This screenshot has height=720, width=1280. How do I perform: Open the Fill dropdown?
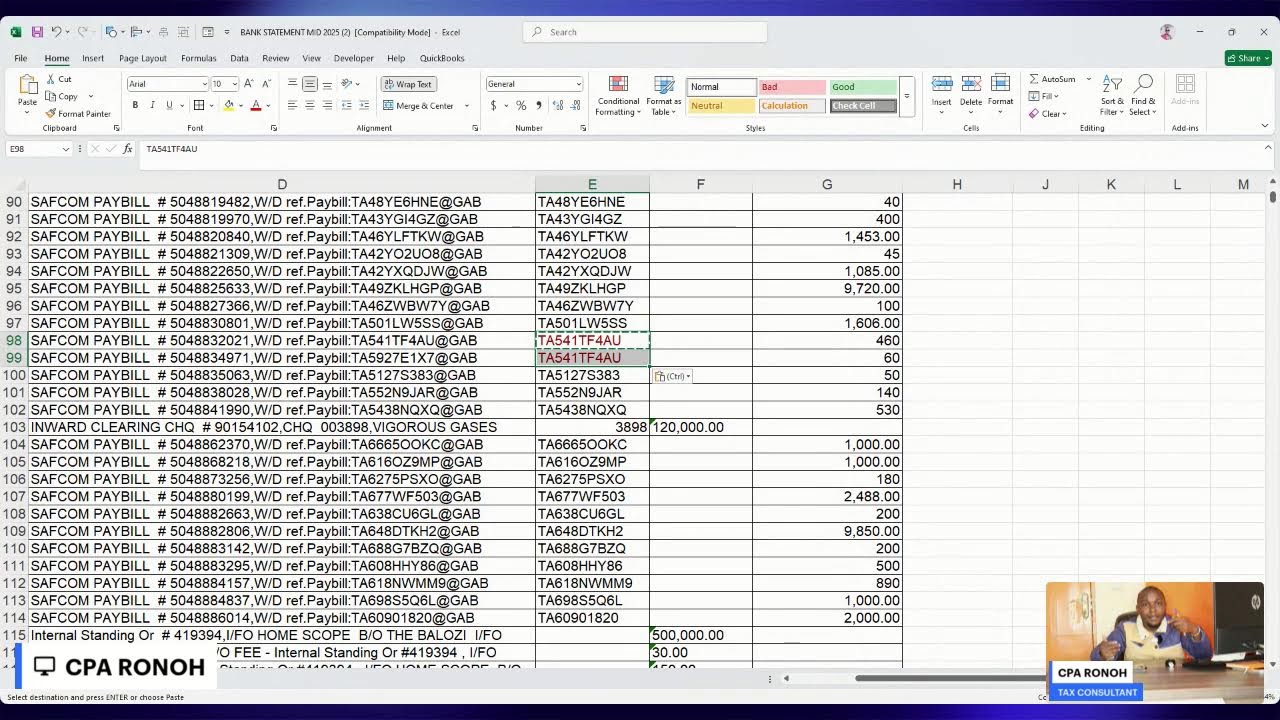click(1045, 96)
